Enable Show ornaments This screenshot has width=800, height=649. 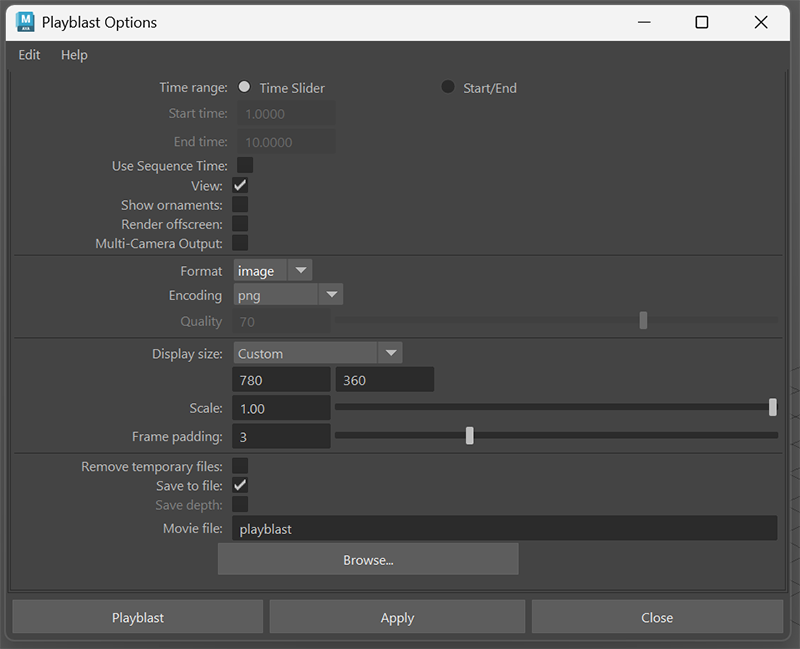click(x=240, y=204)
